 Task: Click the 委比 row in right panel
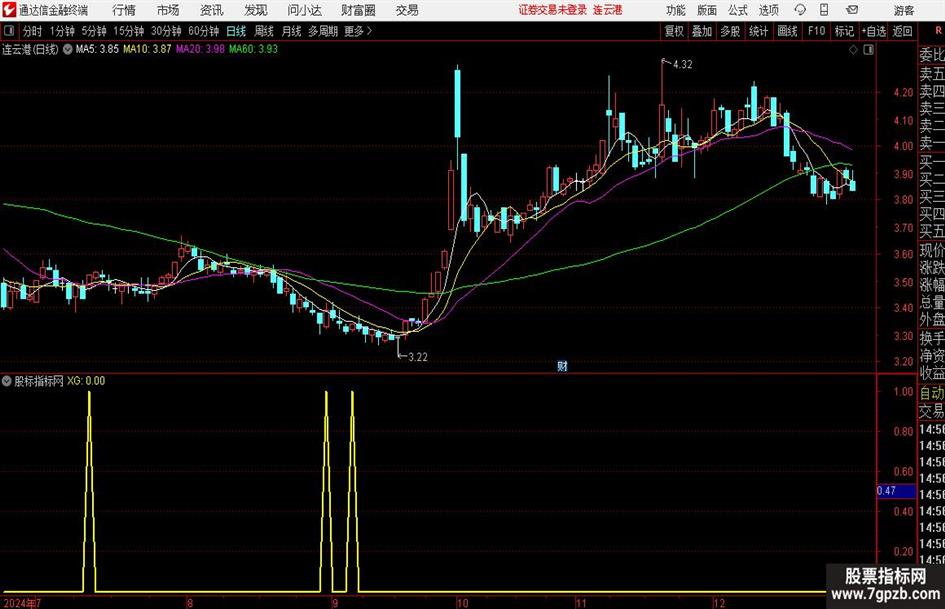coord(932,55)
